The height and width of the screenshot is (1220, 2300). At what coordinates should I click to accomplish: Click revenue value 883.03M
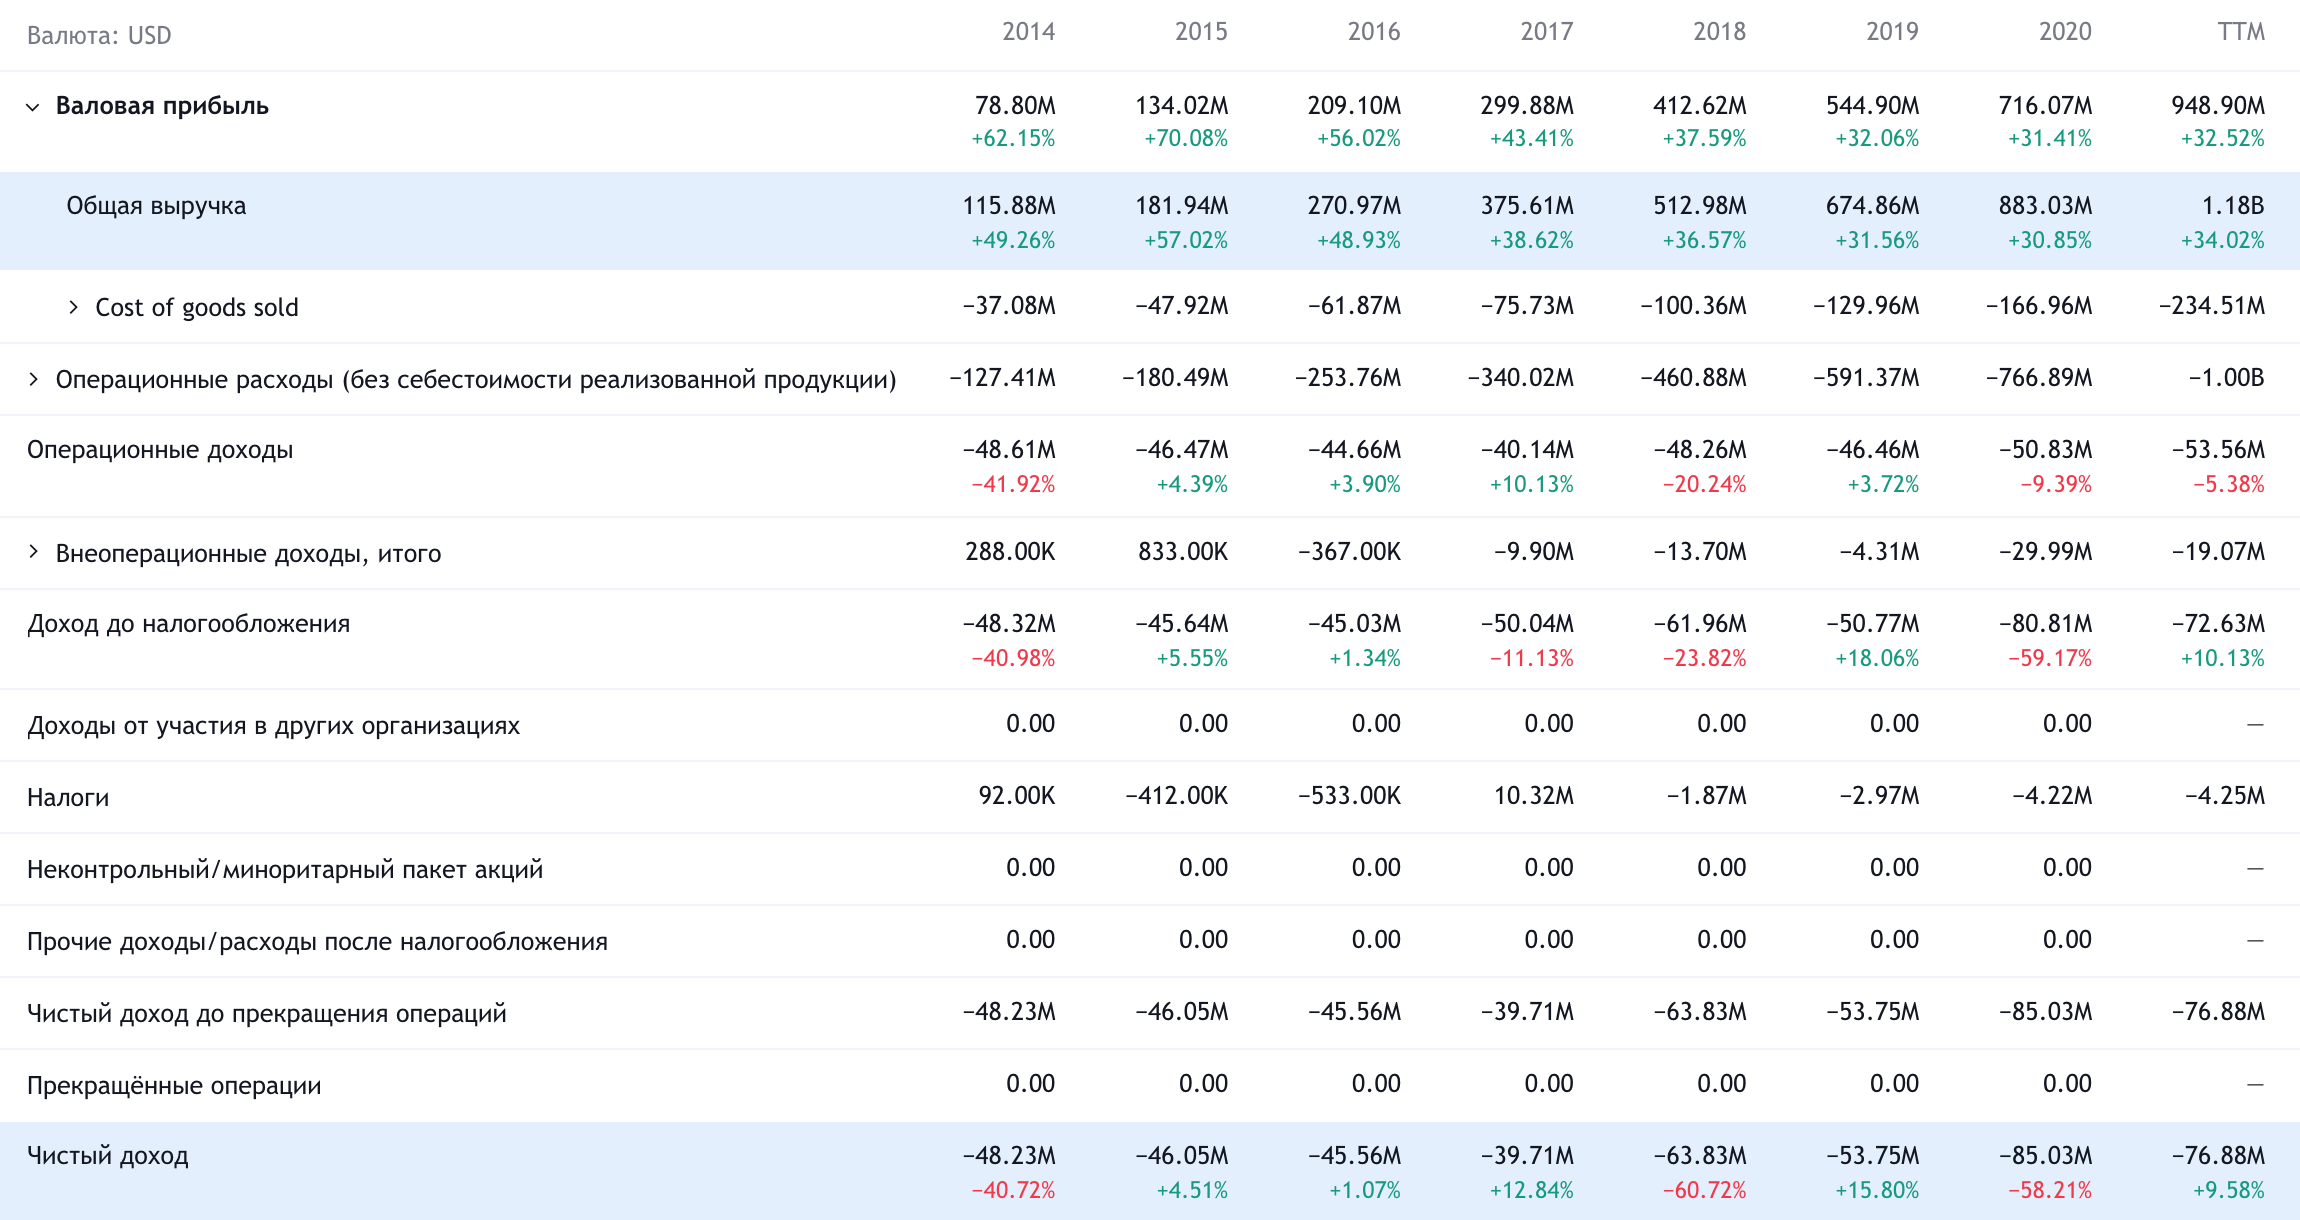pyautogui.click(x=2046, y=206)
